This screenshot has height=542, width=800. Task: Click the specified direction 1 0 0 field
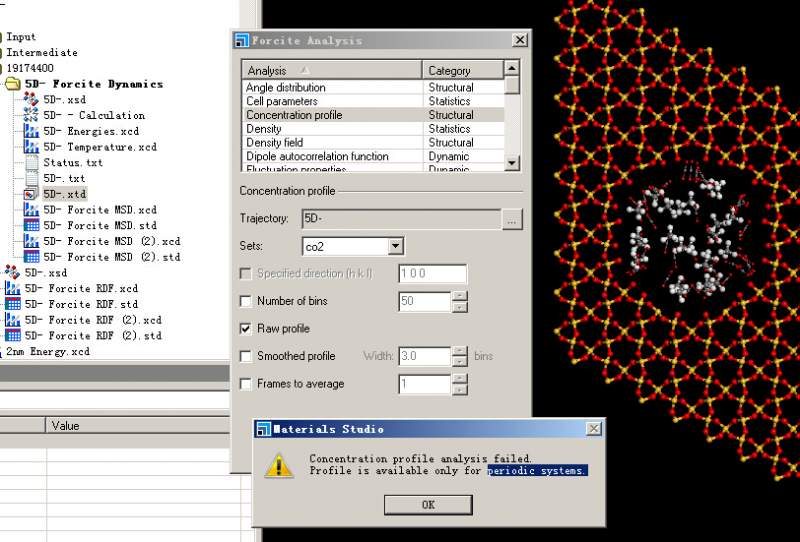pos(433,274)
